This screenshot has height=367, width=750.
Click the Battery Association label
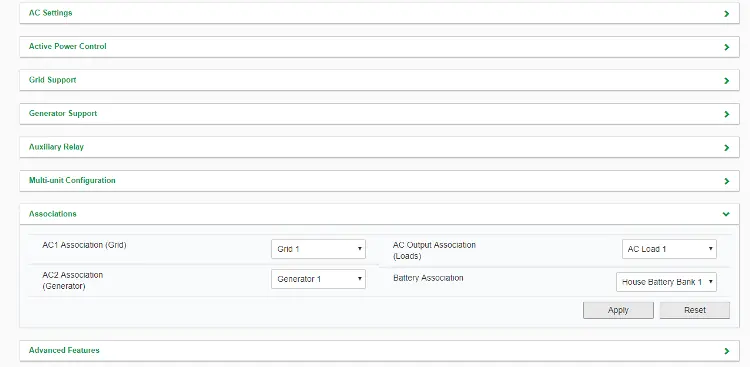click(x=428, y=278)
